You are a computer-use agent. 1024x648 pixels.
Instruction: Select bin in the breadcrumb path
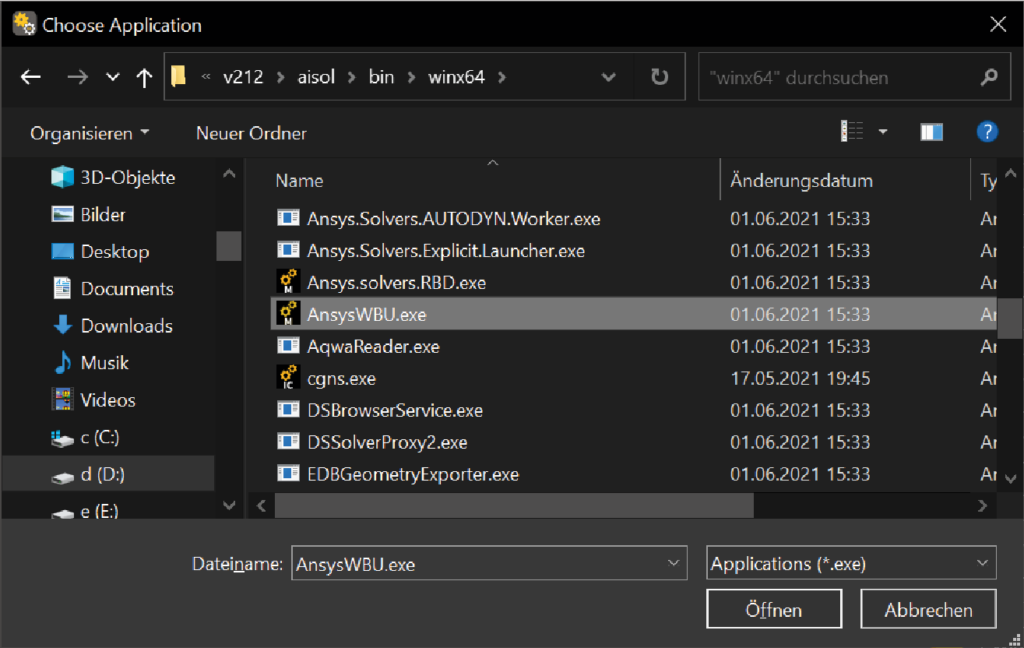(x=381, y=77)
